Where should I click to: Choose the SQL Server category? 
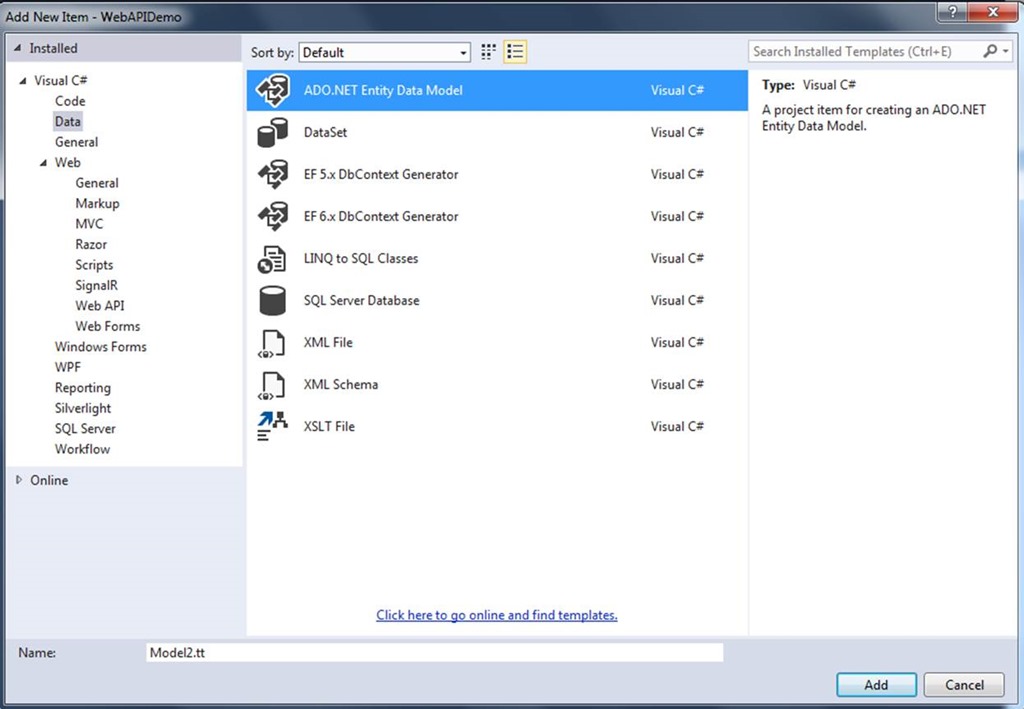coord(85,429)
